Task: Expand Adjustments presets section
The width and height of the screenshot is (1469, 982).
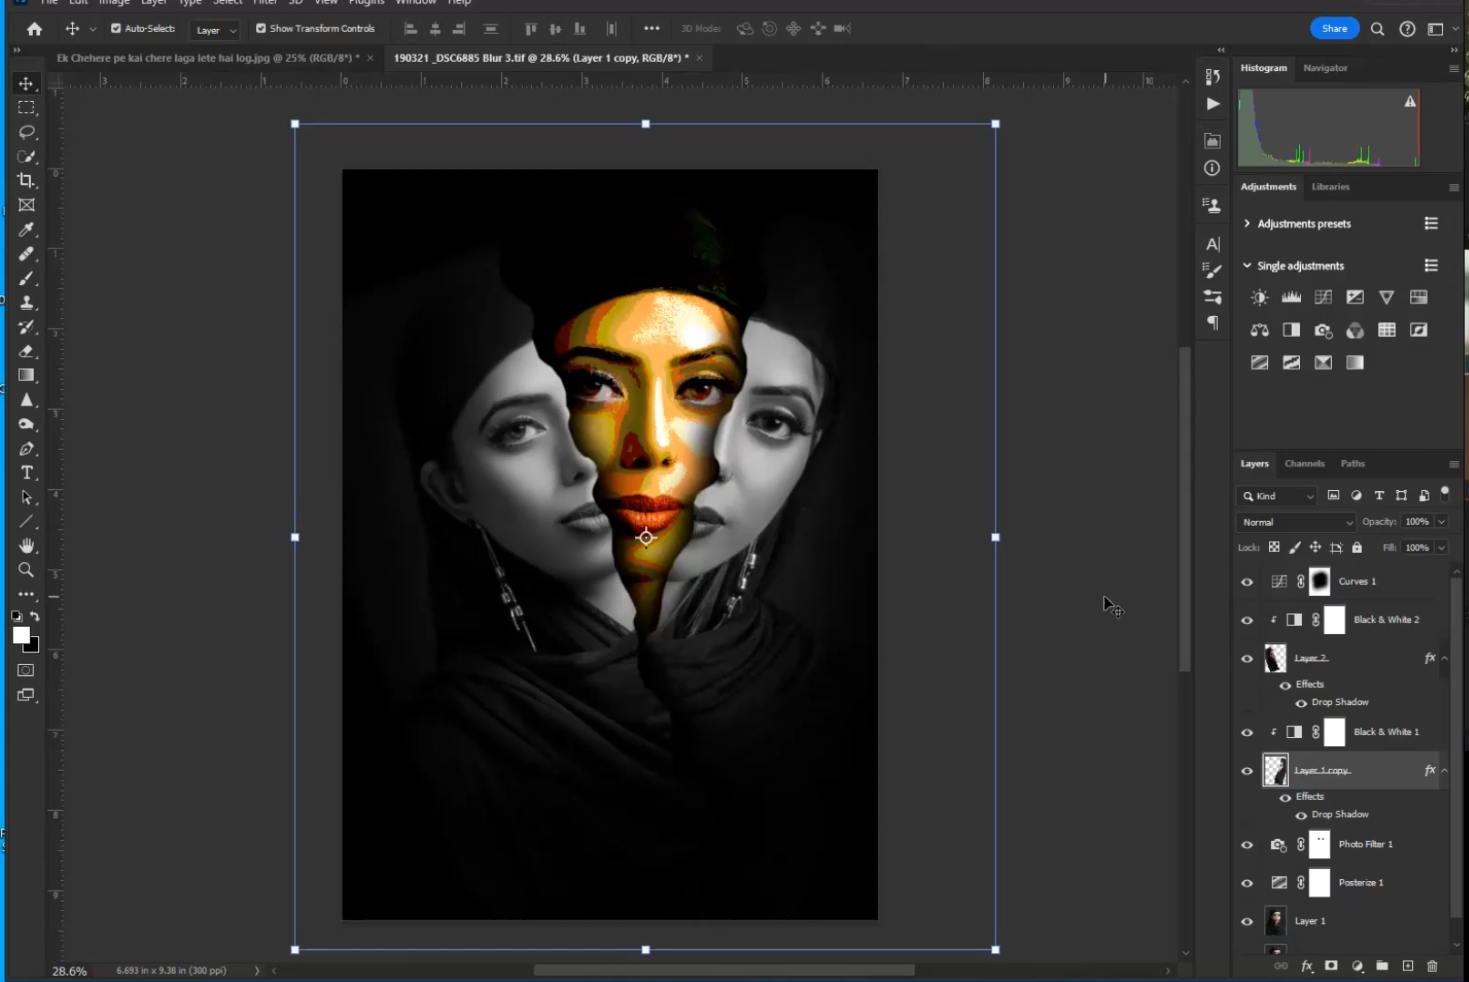Action: (1247, 224)
